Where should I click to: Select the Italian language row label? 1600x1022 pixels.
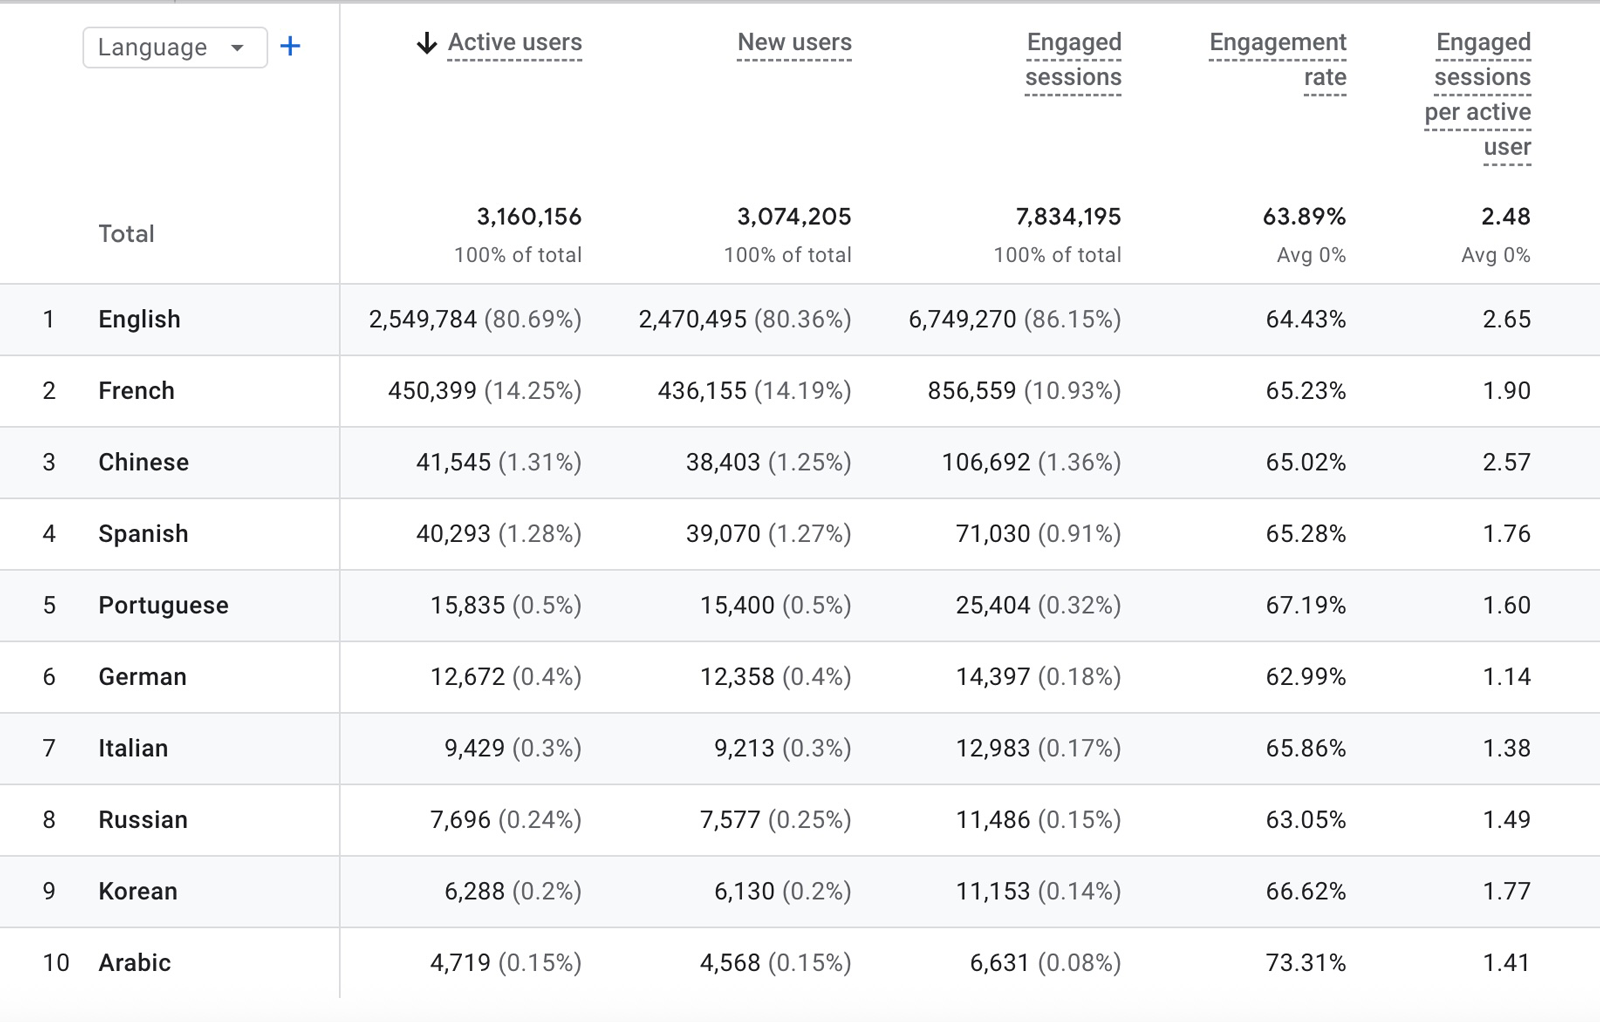click(133, 749)
